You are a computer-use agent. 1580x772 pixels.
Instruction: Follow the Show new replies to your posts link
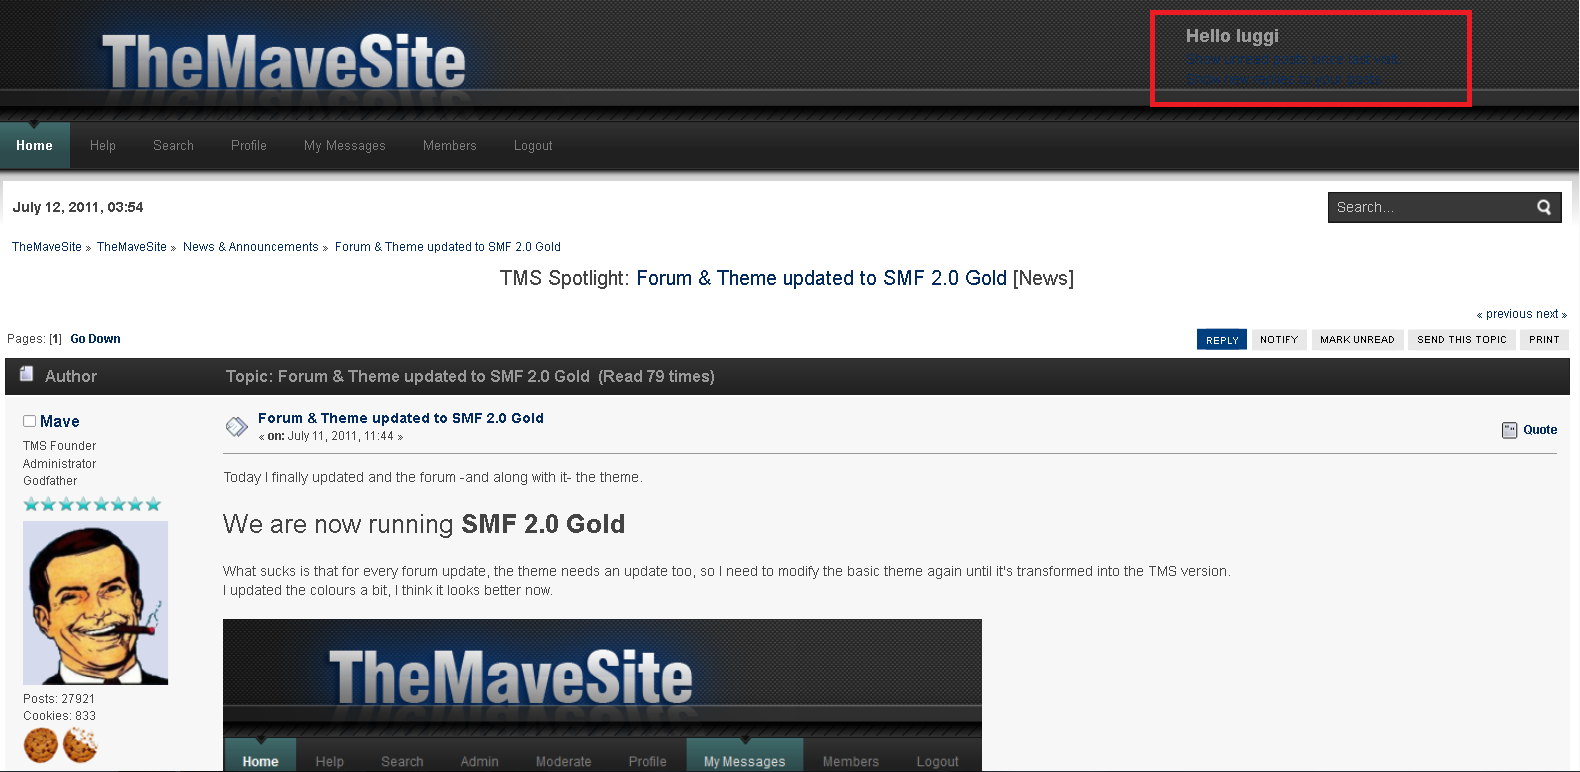1283,78
